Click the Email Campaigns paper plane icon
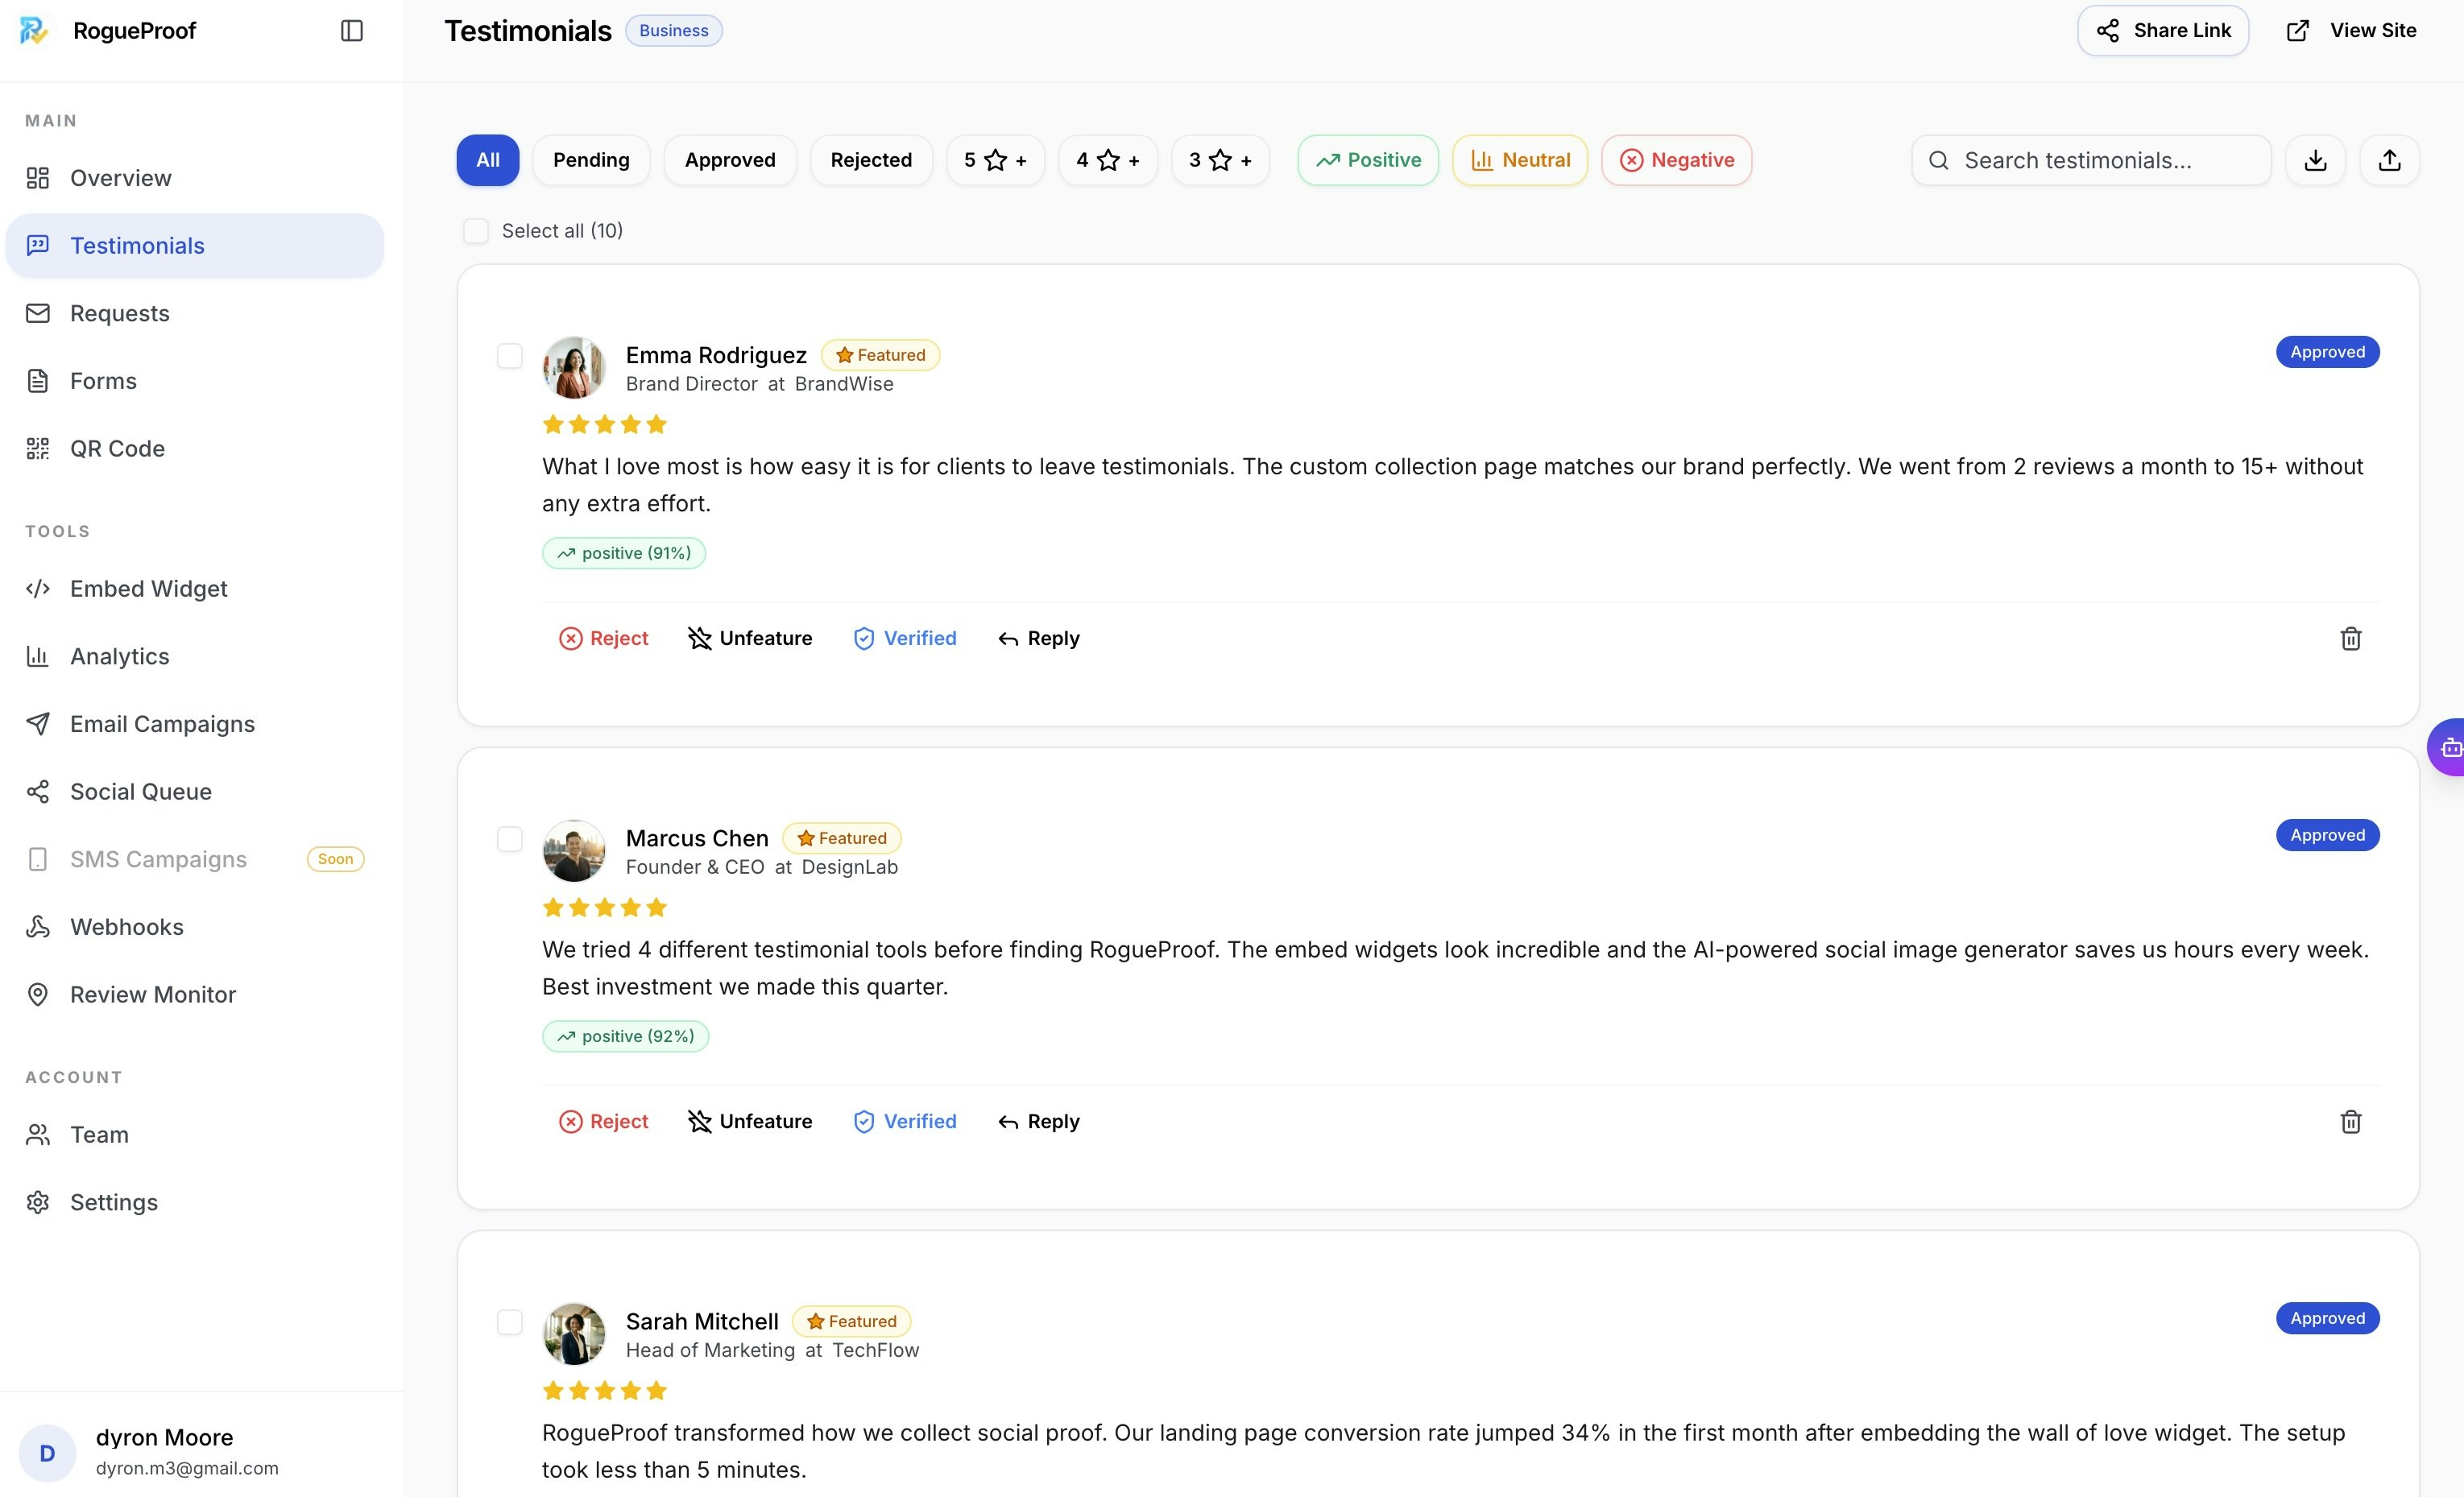The image size is (2464, 1497). click(38, 724)
